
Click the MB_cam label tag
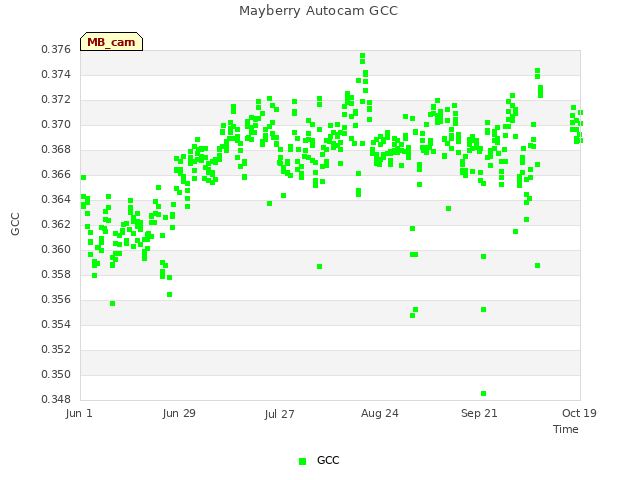[x=111, y=42]
